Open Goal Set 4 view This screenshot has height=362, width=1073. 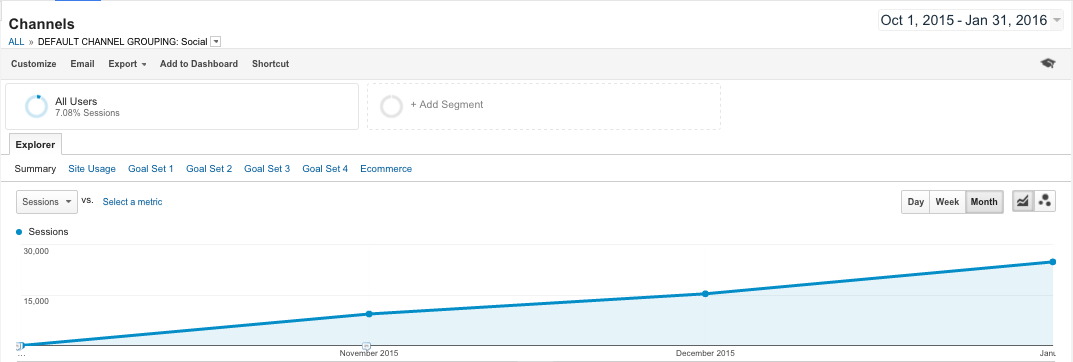325,168
